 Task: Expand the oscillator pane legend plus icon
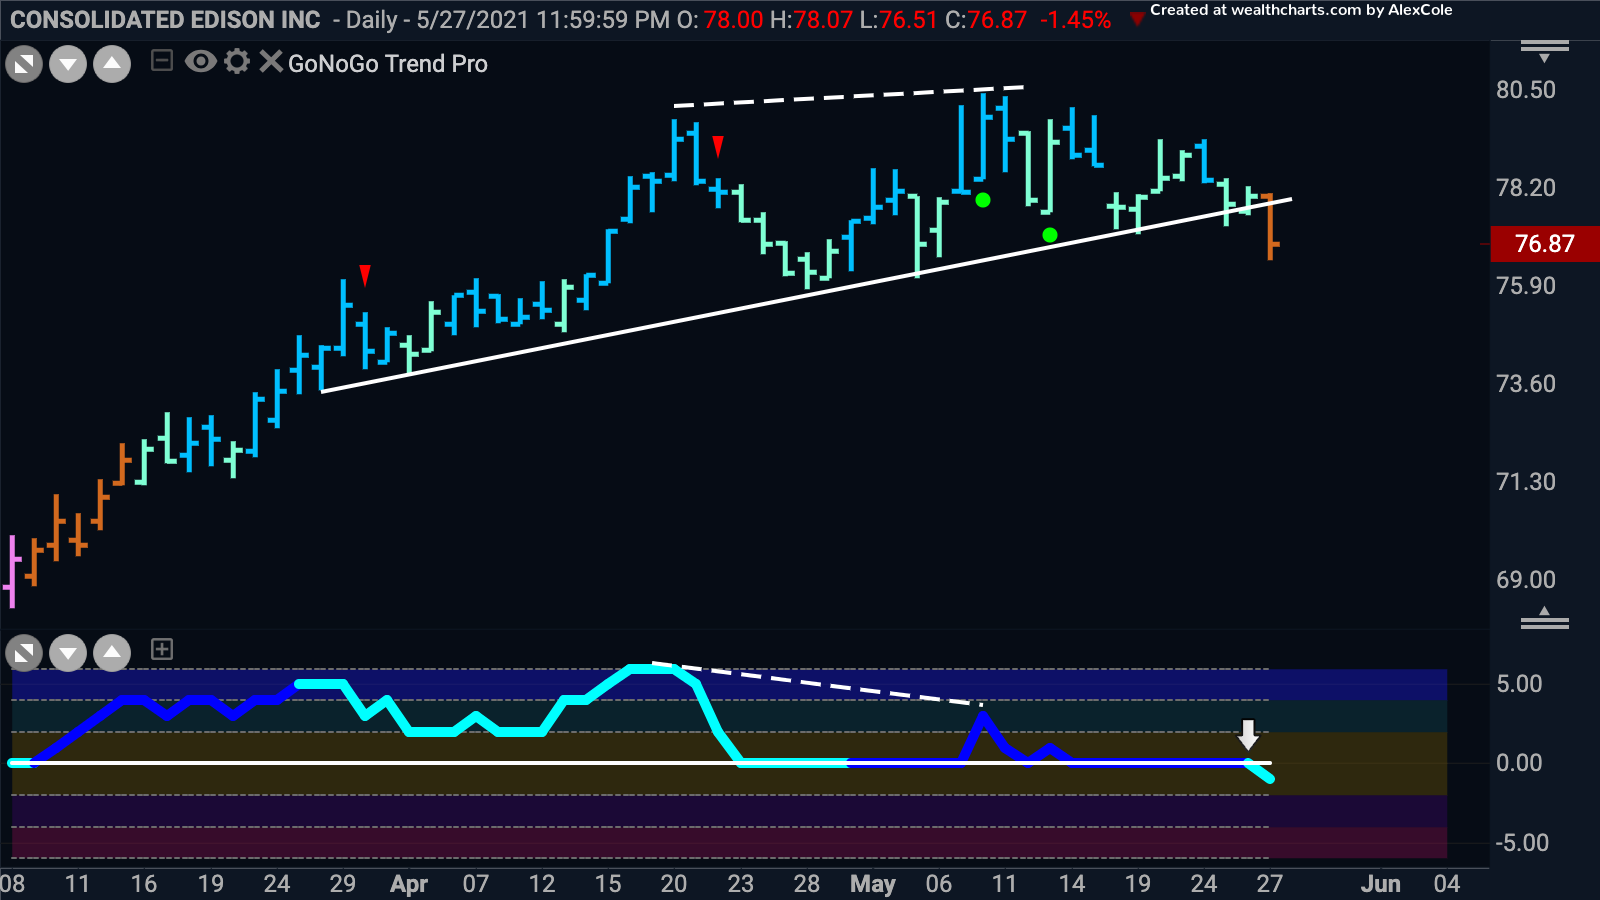coord(162,650)
